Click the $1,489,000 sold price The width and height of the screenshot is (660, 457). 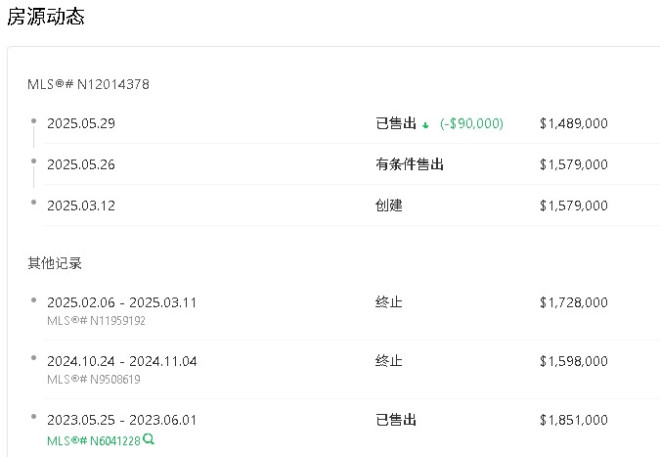click(x=573, y=123)
